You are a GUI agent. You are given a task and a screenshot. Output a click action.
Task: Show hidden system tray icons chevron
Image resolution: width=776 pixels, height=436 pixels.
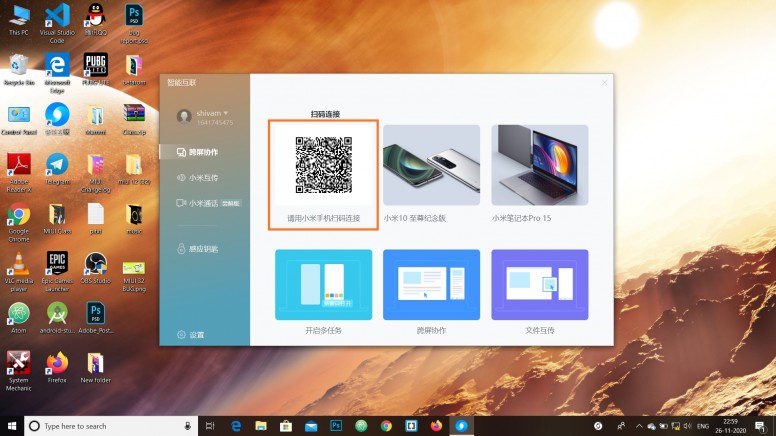639,426
